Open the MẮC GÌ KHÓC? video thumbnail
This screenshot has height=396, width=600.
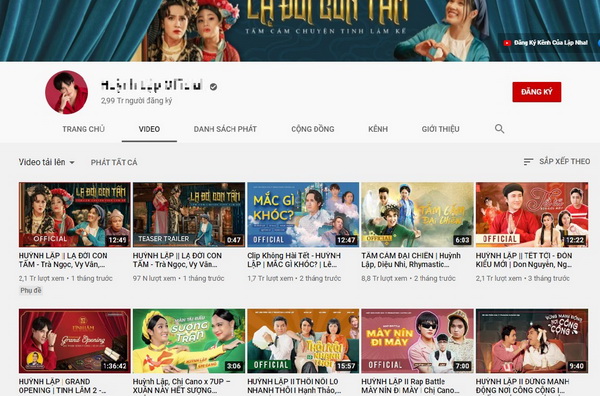pyautogui.click(x=303, y=214)
